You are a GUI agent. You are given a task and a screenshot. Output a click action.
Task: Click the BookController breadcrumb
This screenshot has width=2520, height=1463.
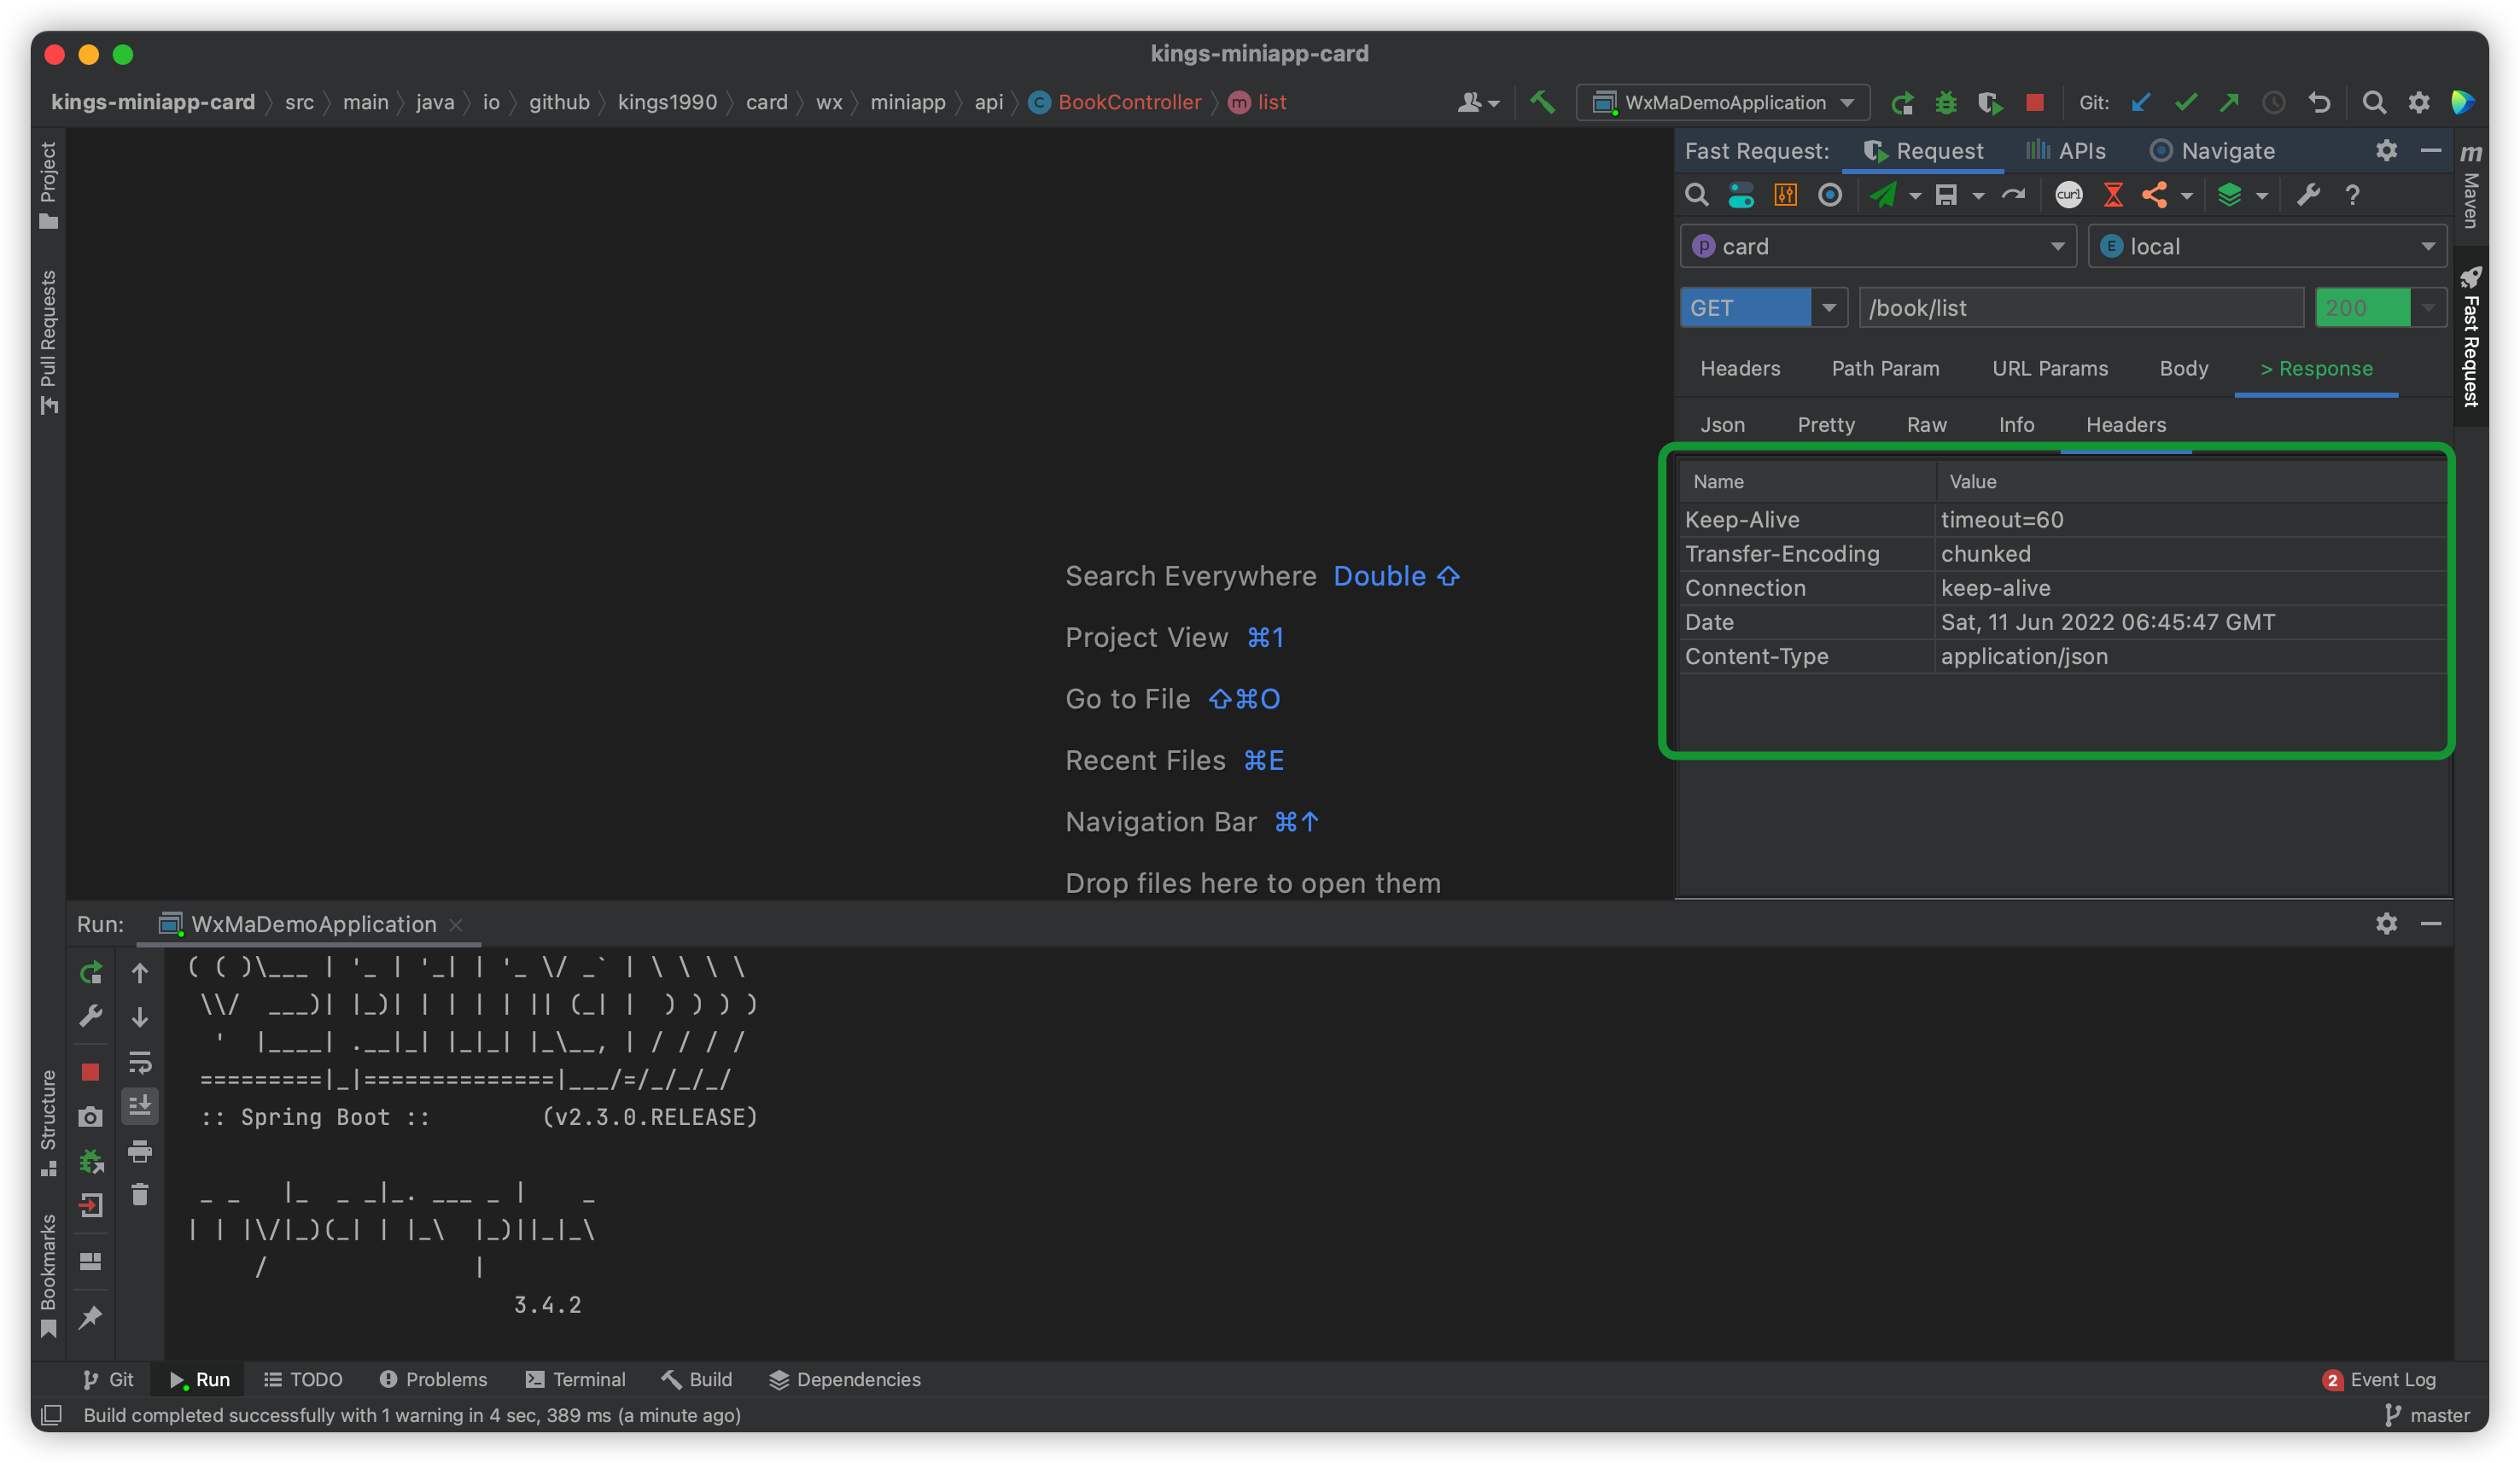(1115, 102)
